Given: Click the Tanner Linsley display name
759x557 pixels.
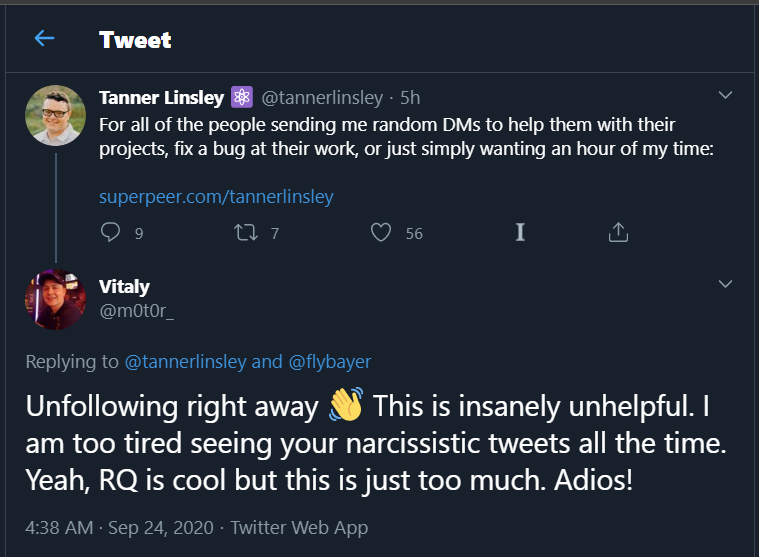Looking at the screenshot, I should tap(161, 98).
